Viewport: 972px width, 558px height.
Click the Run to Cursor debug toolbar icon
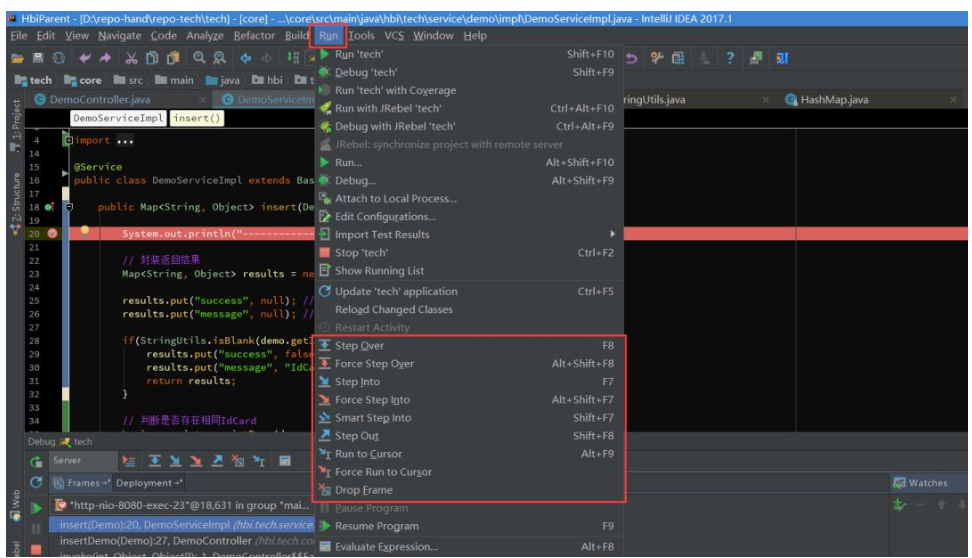coord(259,461)
